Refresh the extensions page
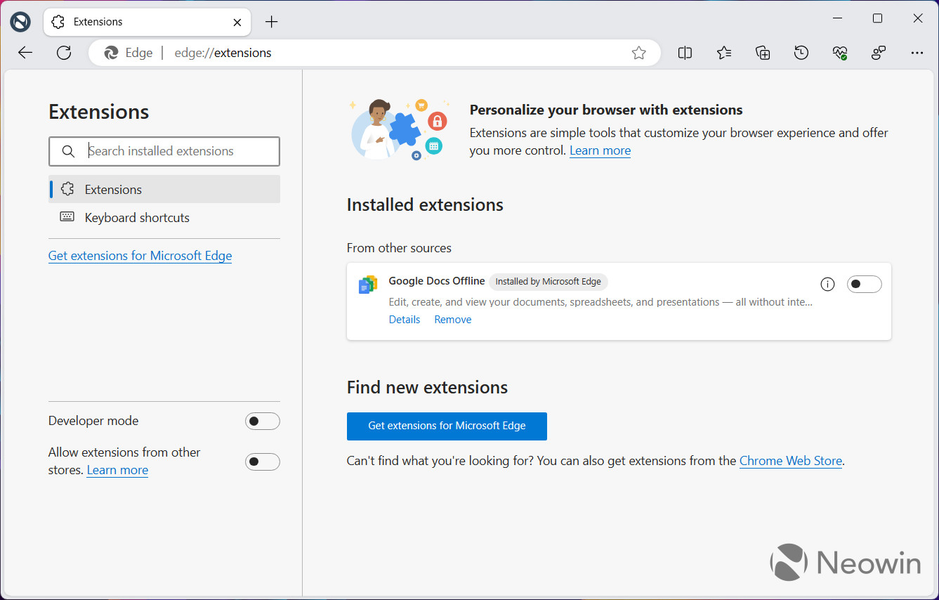Image resolution: width=939 pixels, height=600 pixels. pyautogui.click(x=64, y=53)
